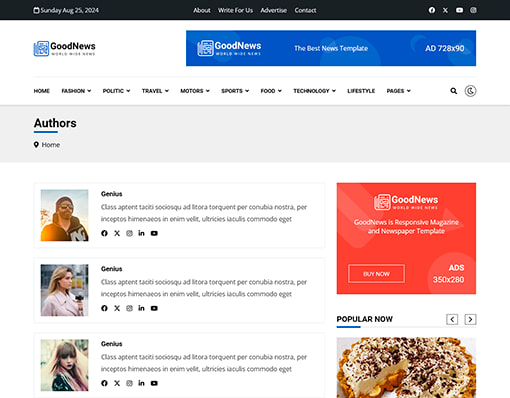Open the Contact link in top bar
510x398 pixels.
(x=305, y=10)
